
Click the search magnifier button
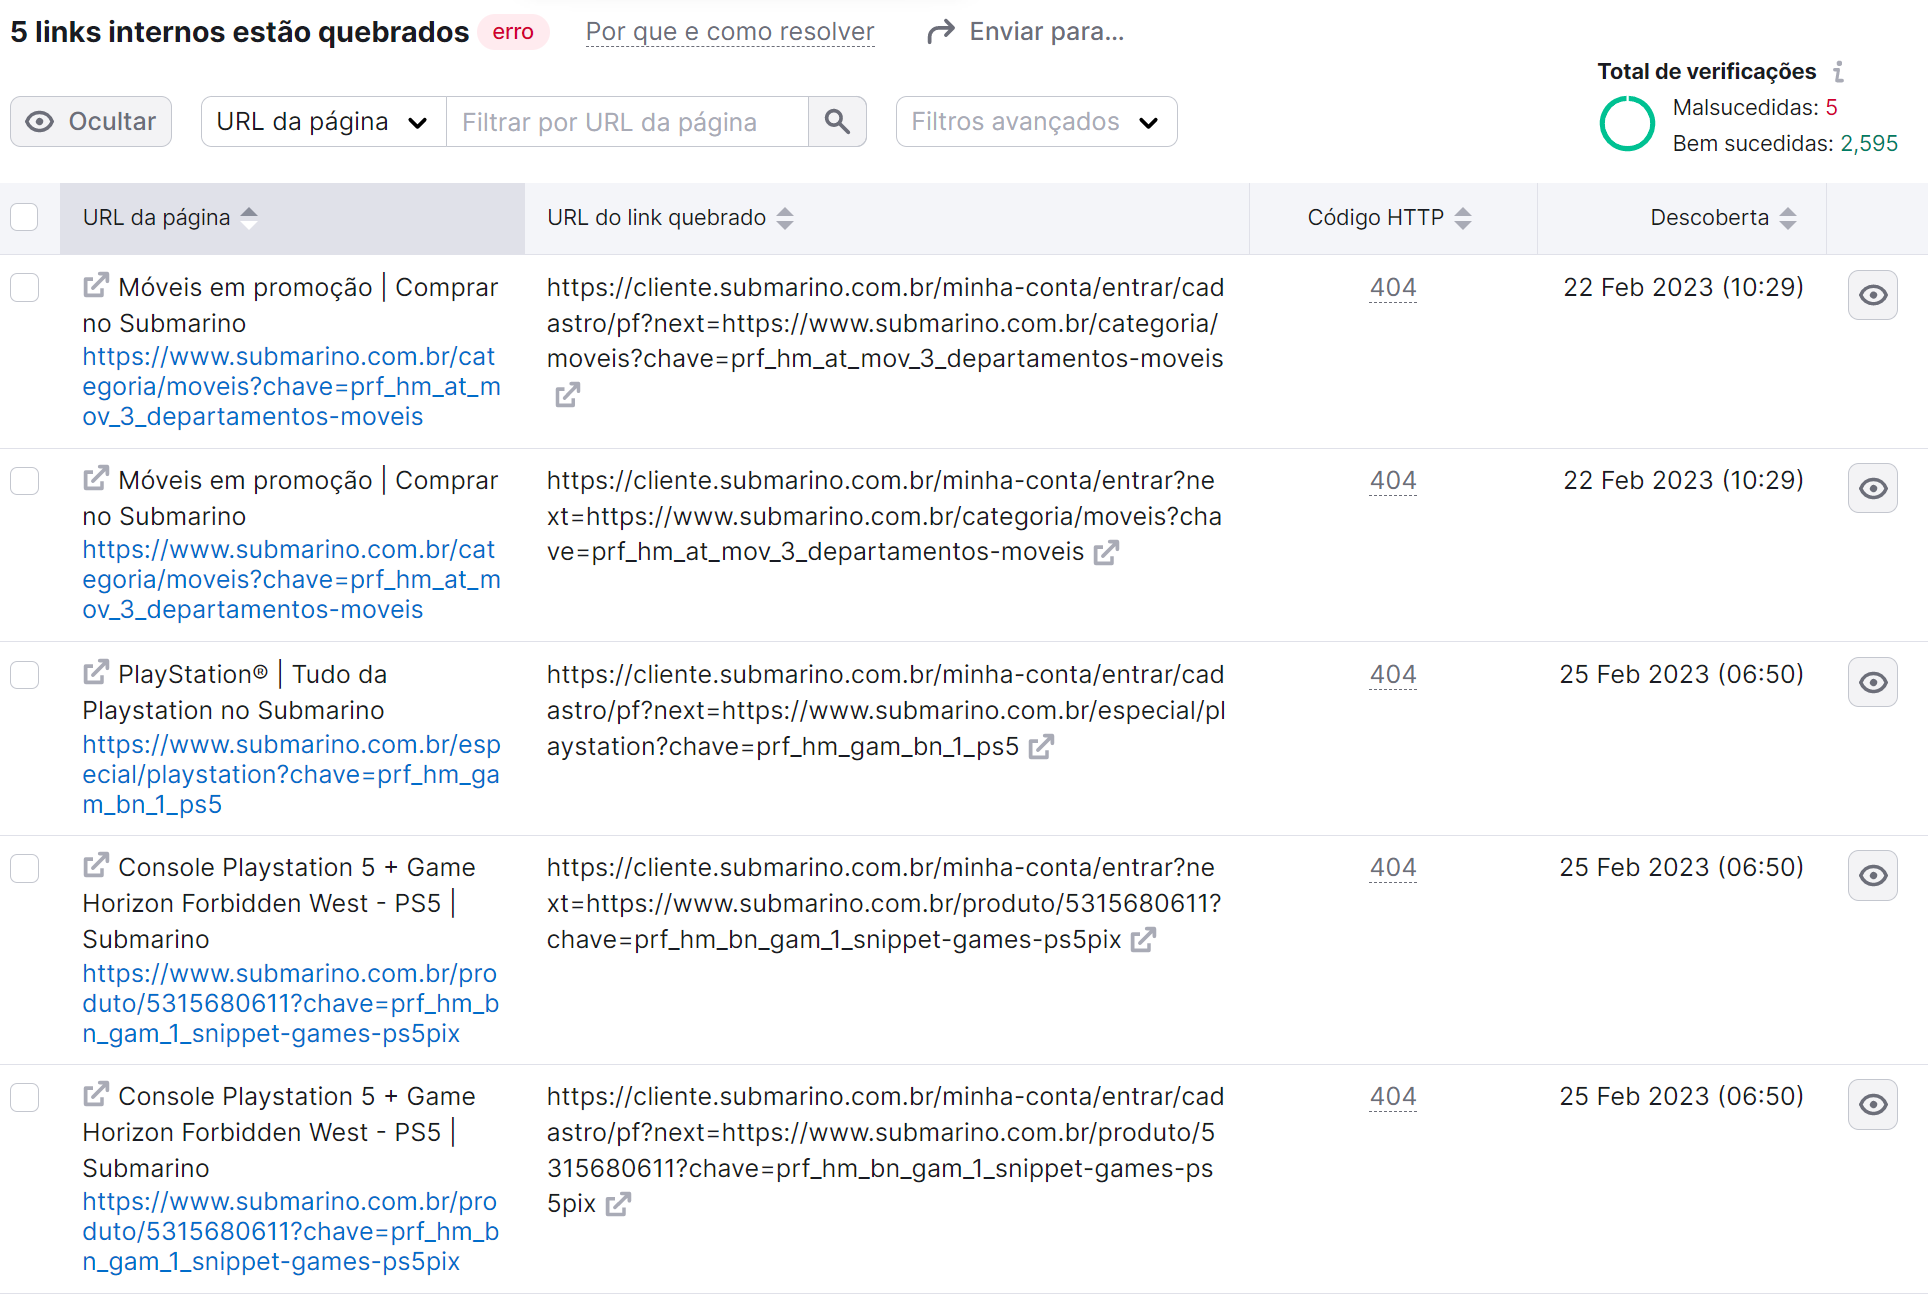point(837,122)
